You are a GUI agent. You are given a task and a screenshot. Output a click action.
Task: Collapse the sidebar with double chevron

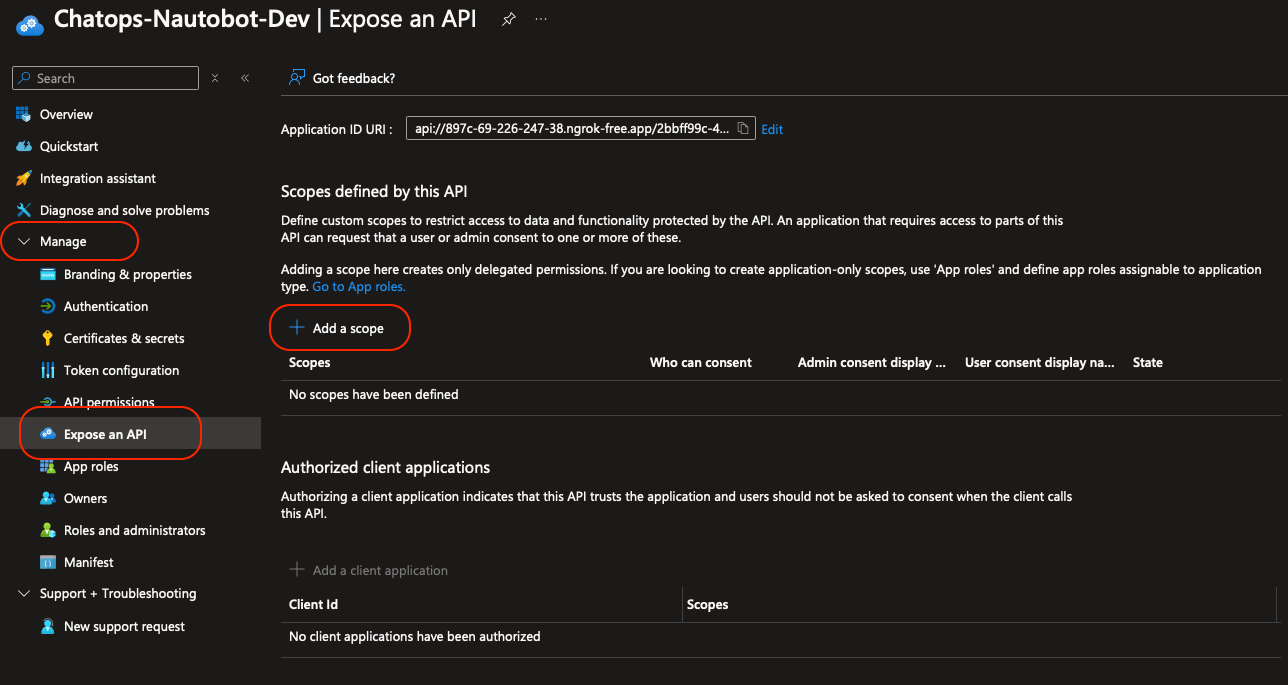(245, 78)
